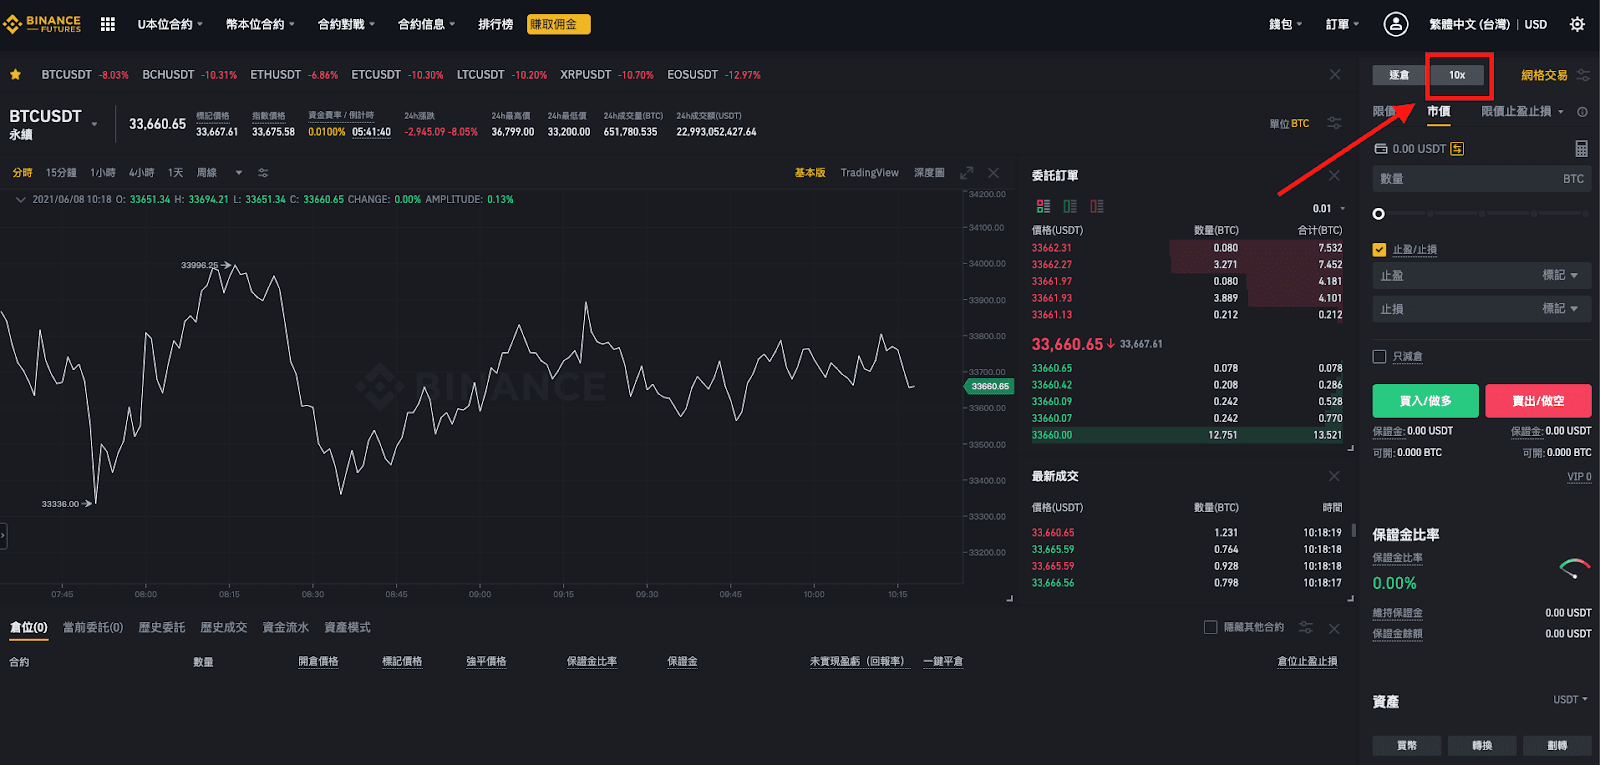
Task: Close the chart panel
Action: tap(993, 173)
